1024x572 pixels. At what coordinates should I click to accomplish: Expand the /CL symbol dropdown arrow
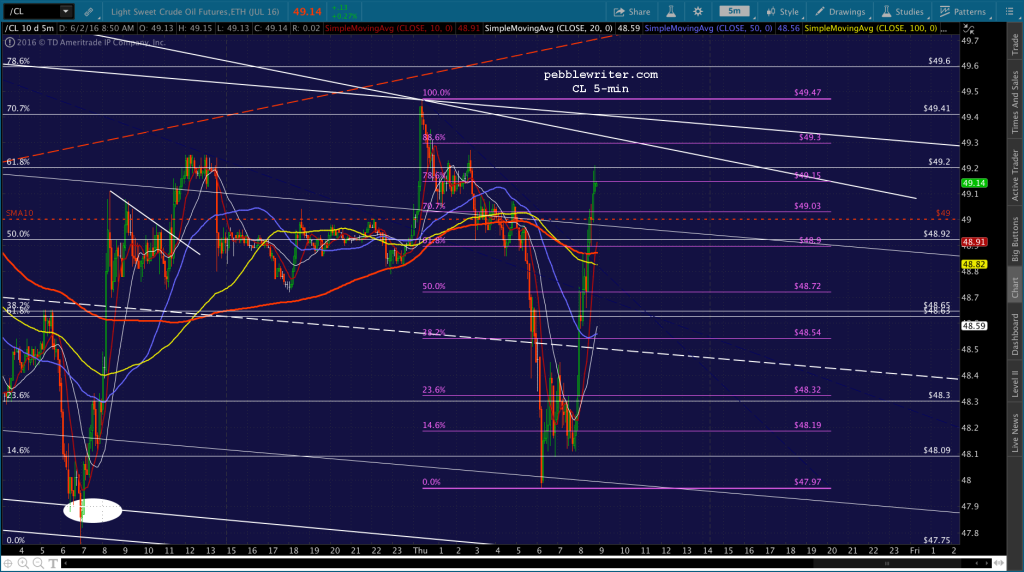pos(65,11)
